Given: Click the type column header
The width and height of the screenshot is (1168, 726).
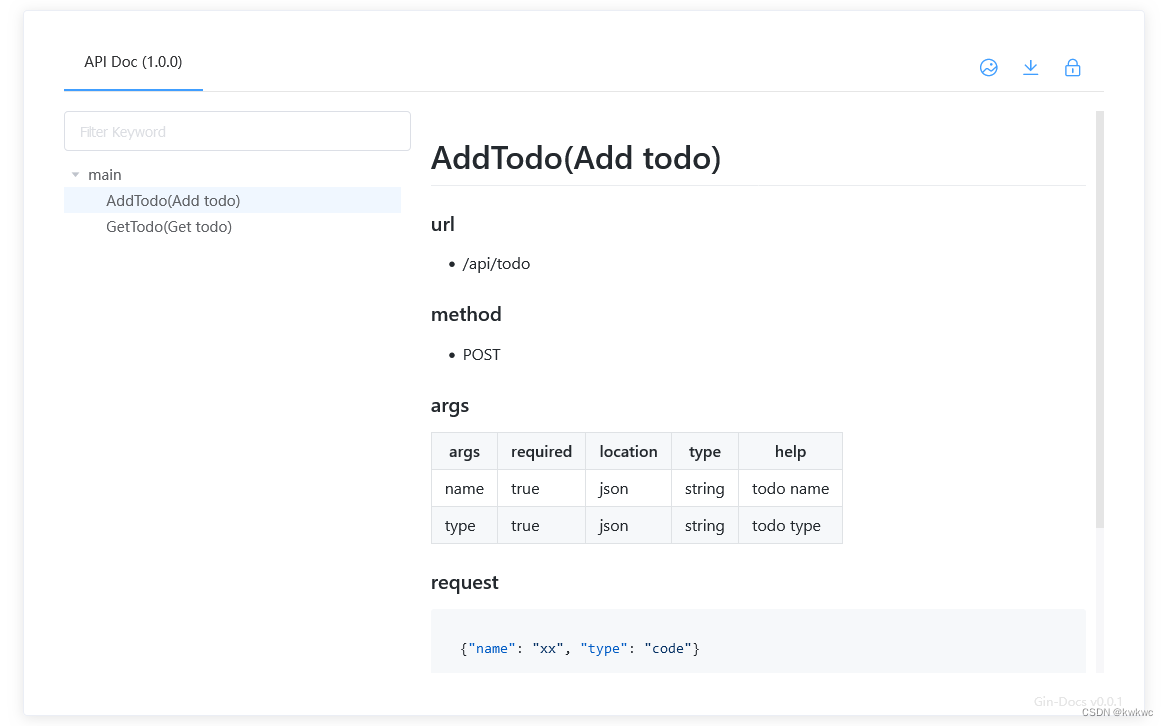Looking at the screenshot, I should pyautogui.click(x=705, y=451).
